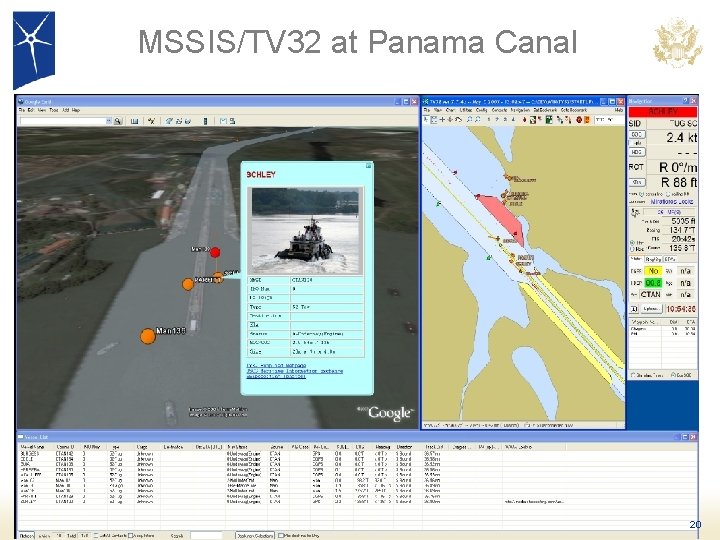
Task: Click the SCHLEY tugboat photo thumbnail
Action: point(305,231)
